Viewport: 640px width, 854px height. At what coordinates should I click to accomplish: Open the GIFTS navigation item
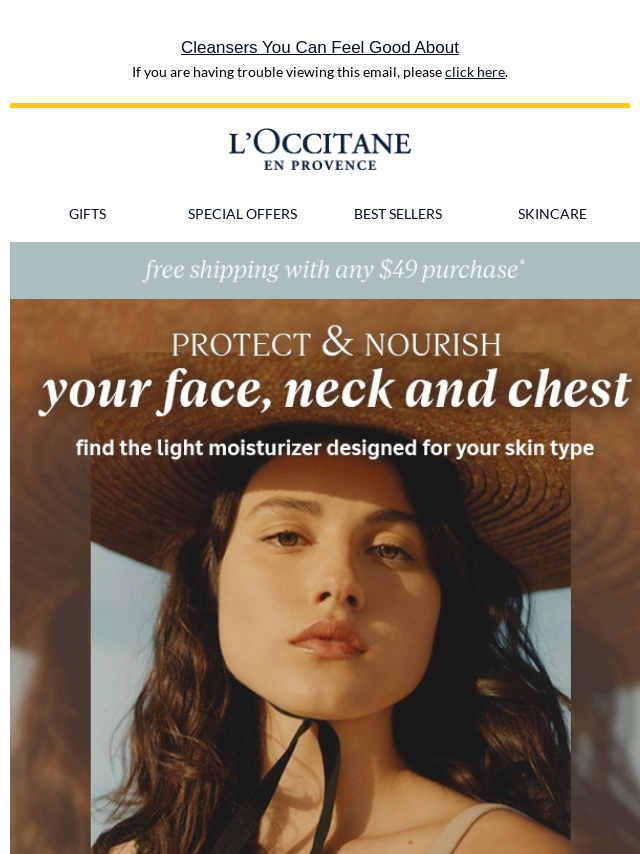(x=87, y=214)
